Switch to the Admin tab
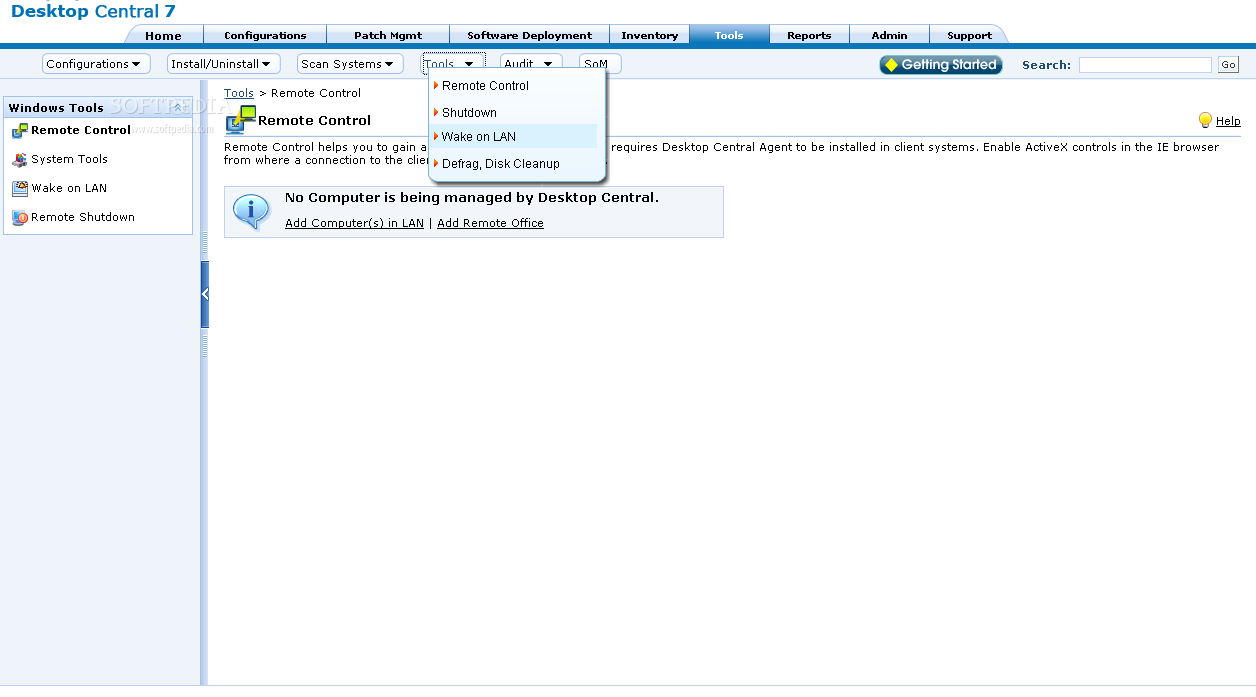 click(889, 35)
